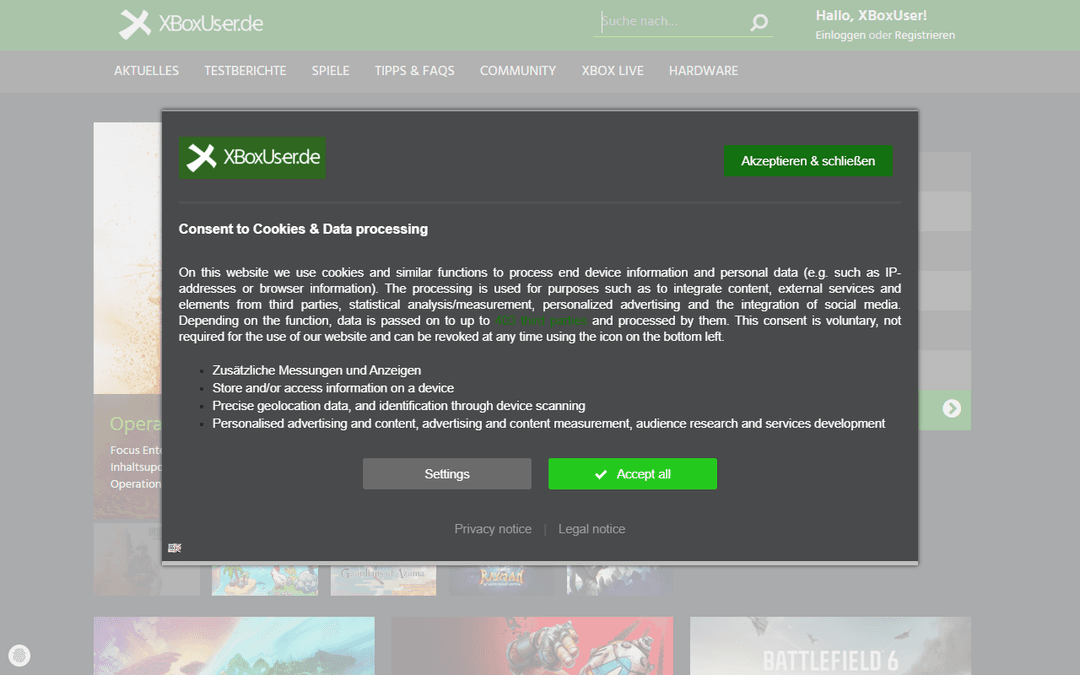Click the XBoxUser.de logo inside consent dialog

coord(253,158)
